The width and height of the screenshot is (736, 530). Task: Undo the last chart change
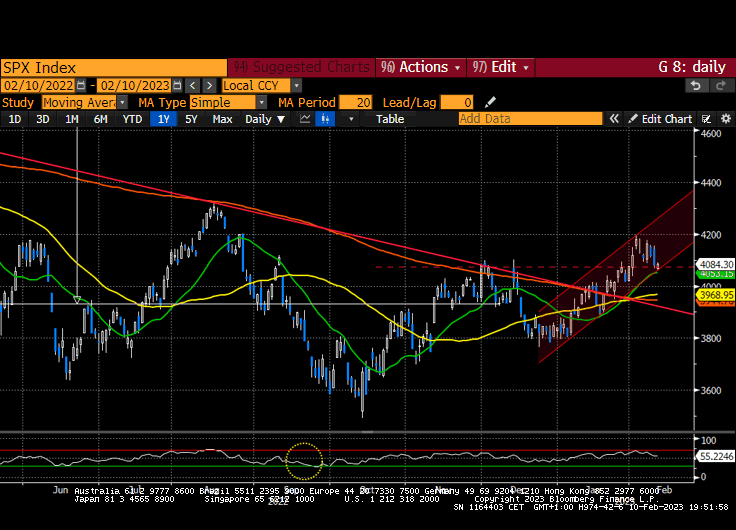[696, 85]
